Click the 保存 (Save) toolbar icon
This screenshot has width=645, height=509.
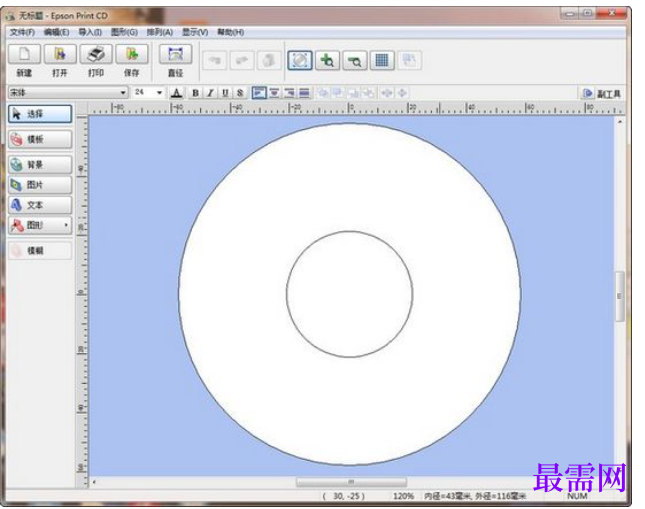[132, 55]
